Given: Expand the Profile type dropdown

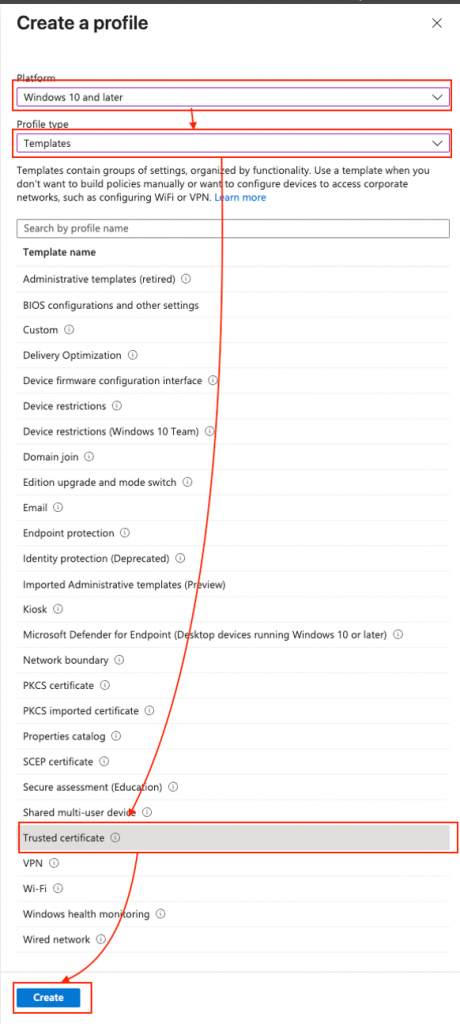Looking at the screenshot, I should click(x=233, y=143).
